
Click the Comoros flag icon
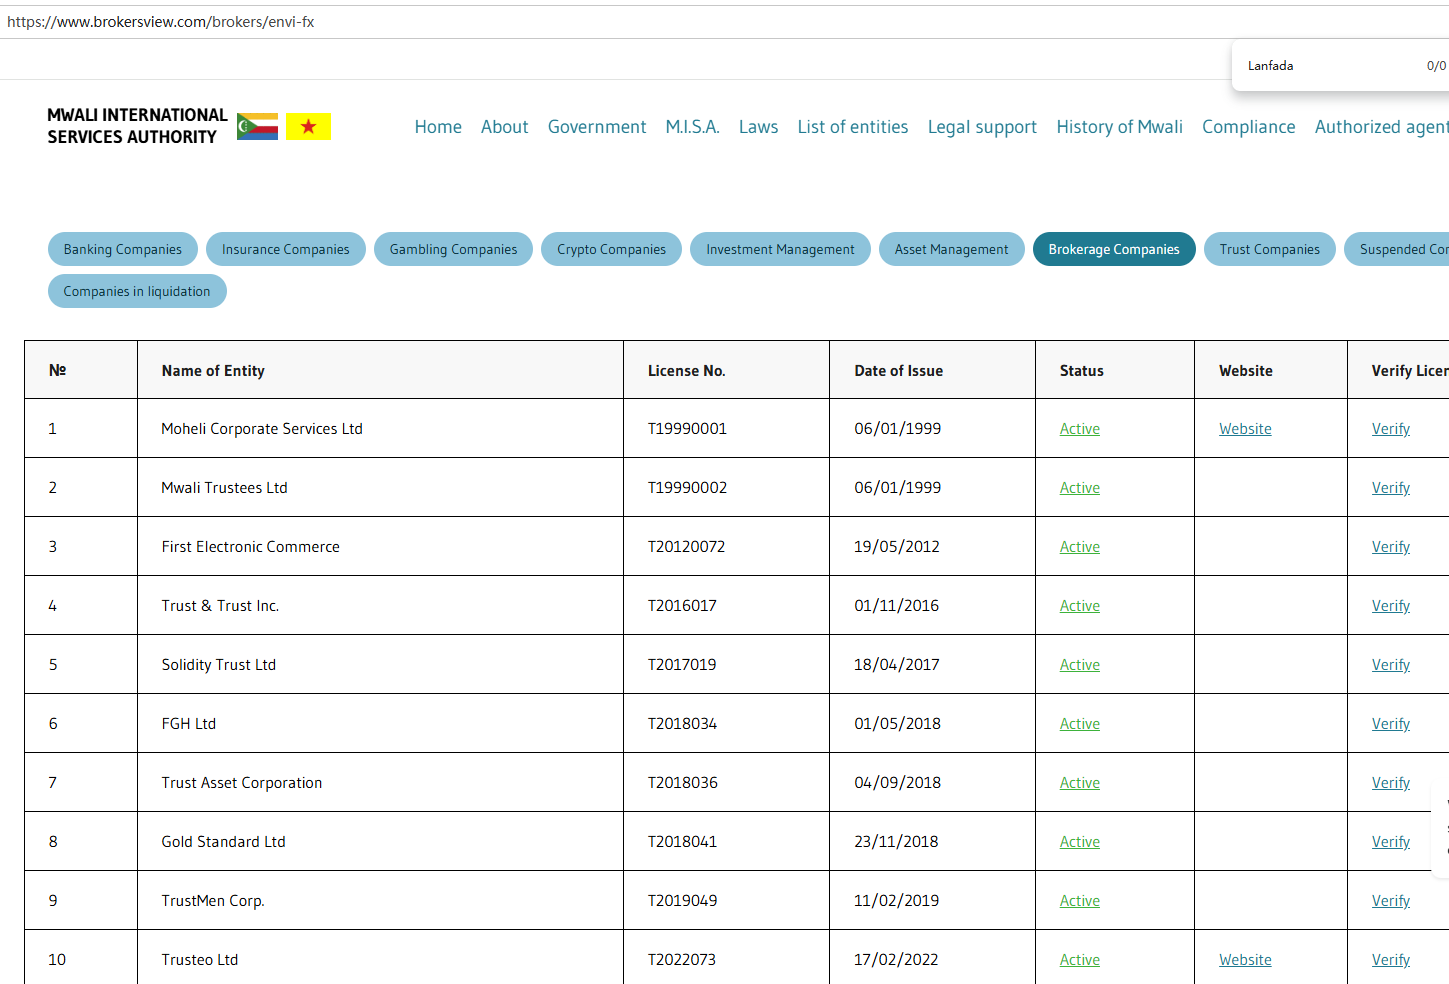[x=257, y=127]
